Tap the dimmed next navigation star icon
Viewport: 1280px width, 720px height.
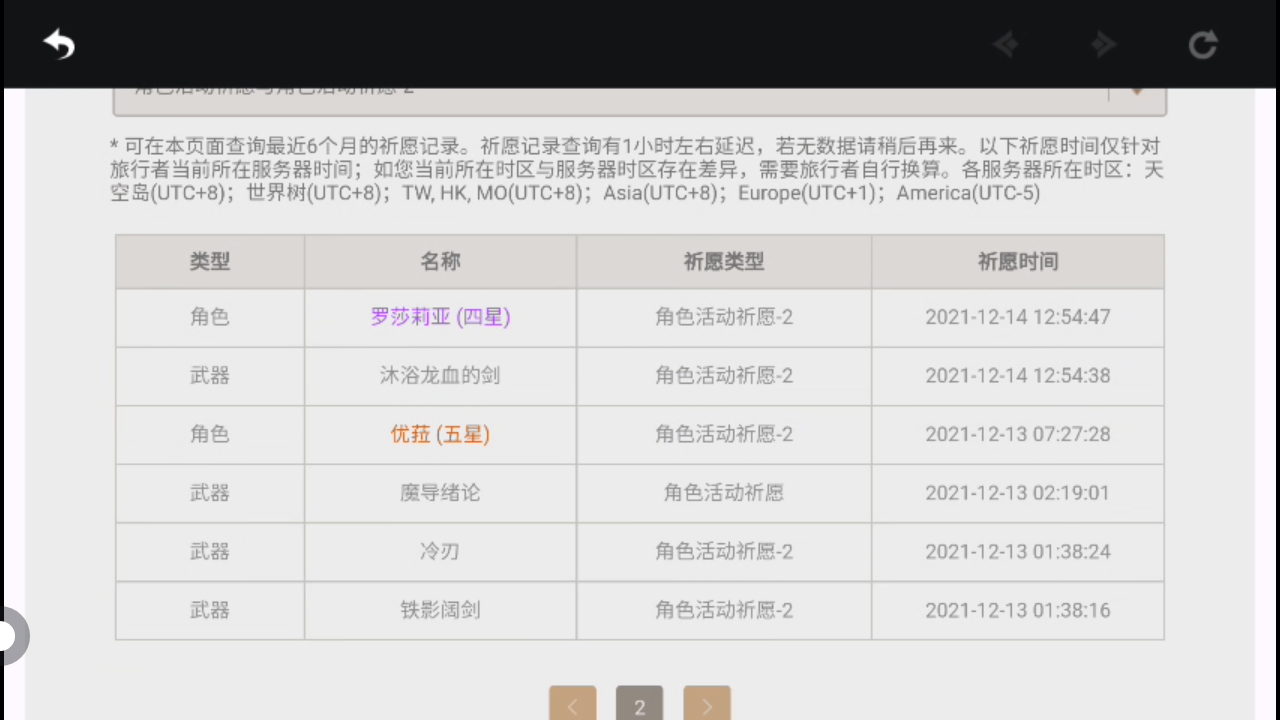click(1103, 44)
